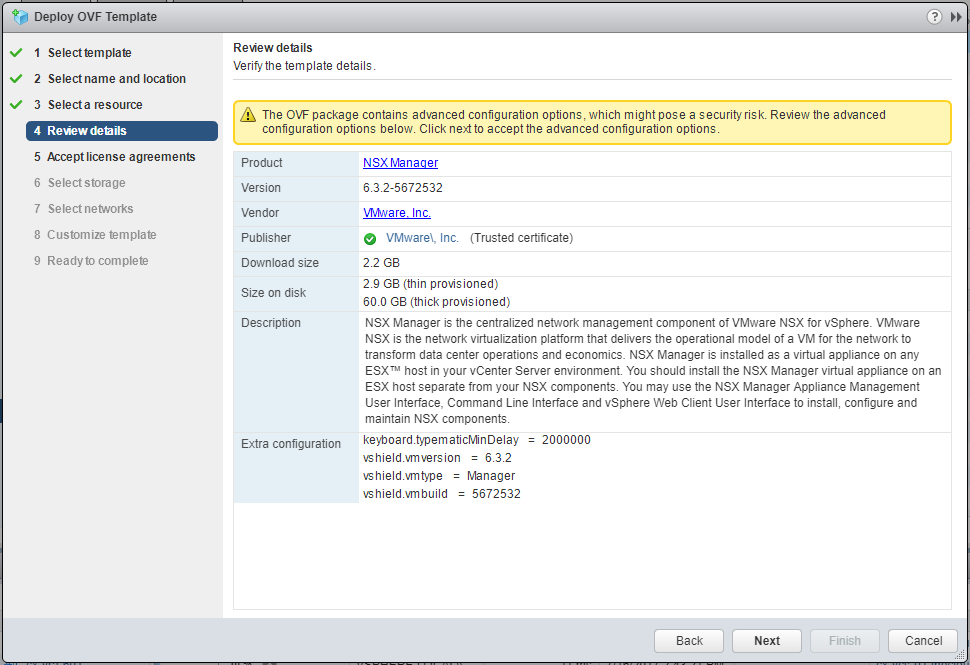Click green checkmark beside Select a resource
Image resolution: width=970 pixels, height=665 pixels.
pos(16,105)
